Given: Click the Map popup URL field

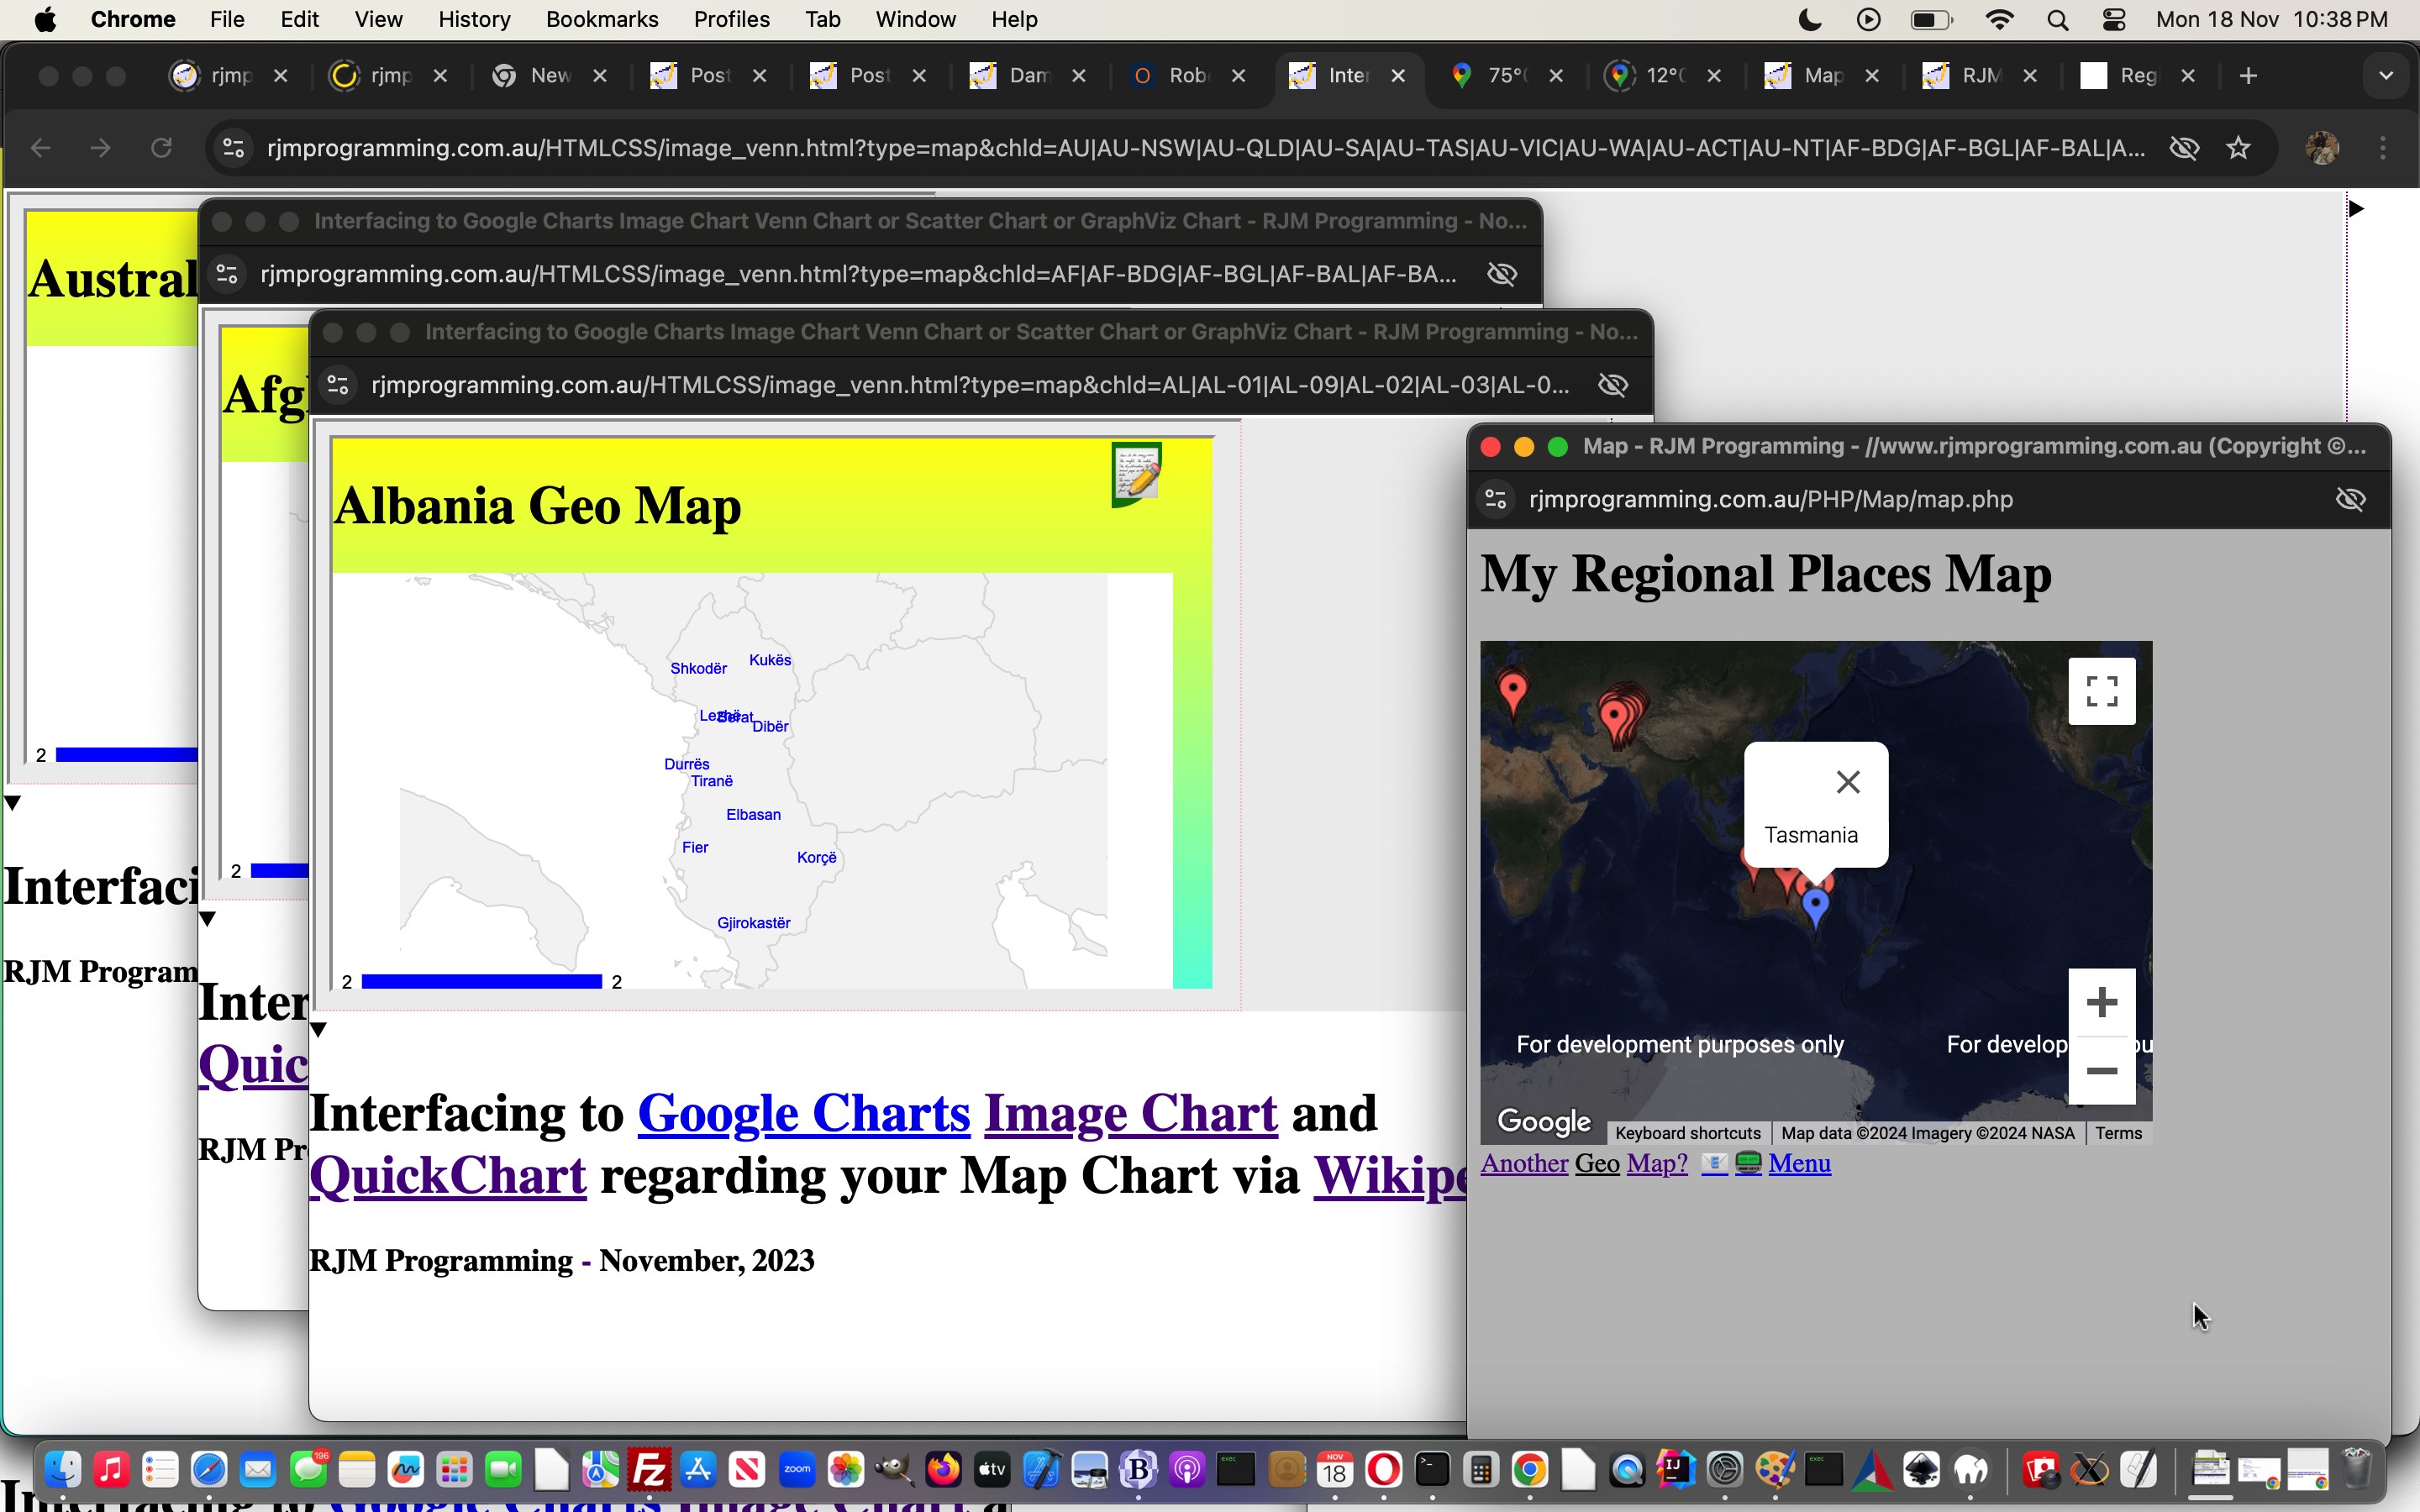Looking at the screenshot, I should pyautogui.click(x=1771, y=499).
